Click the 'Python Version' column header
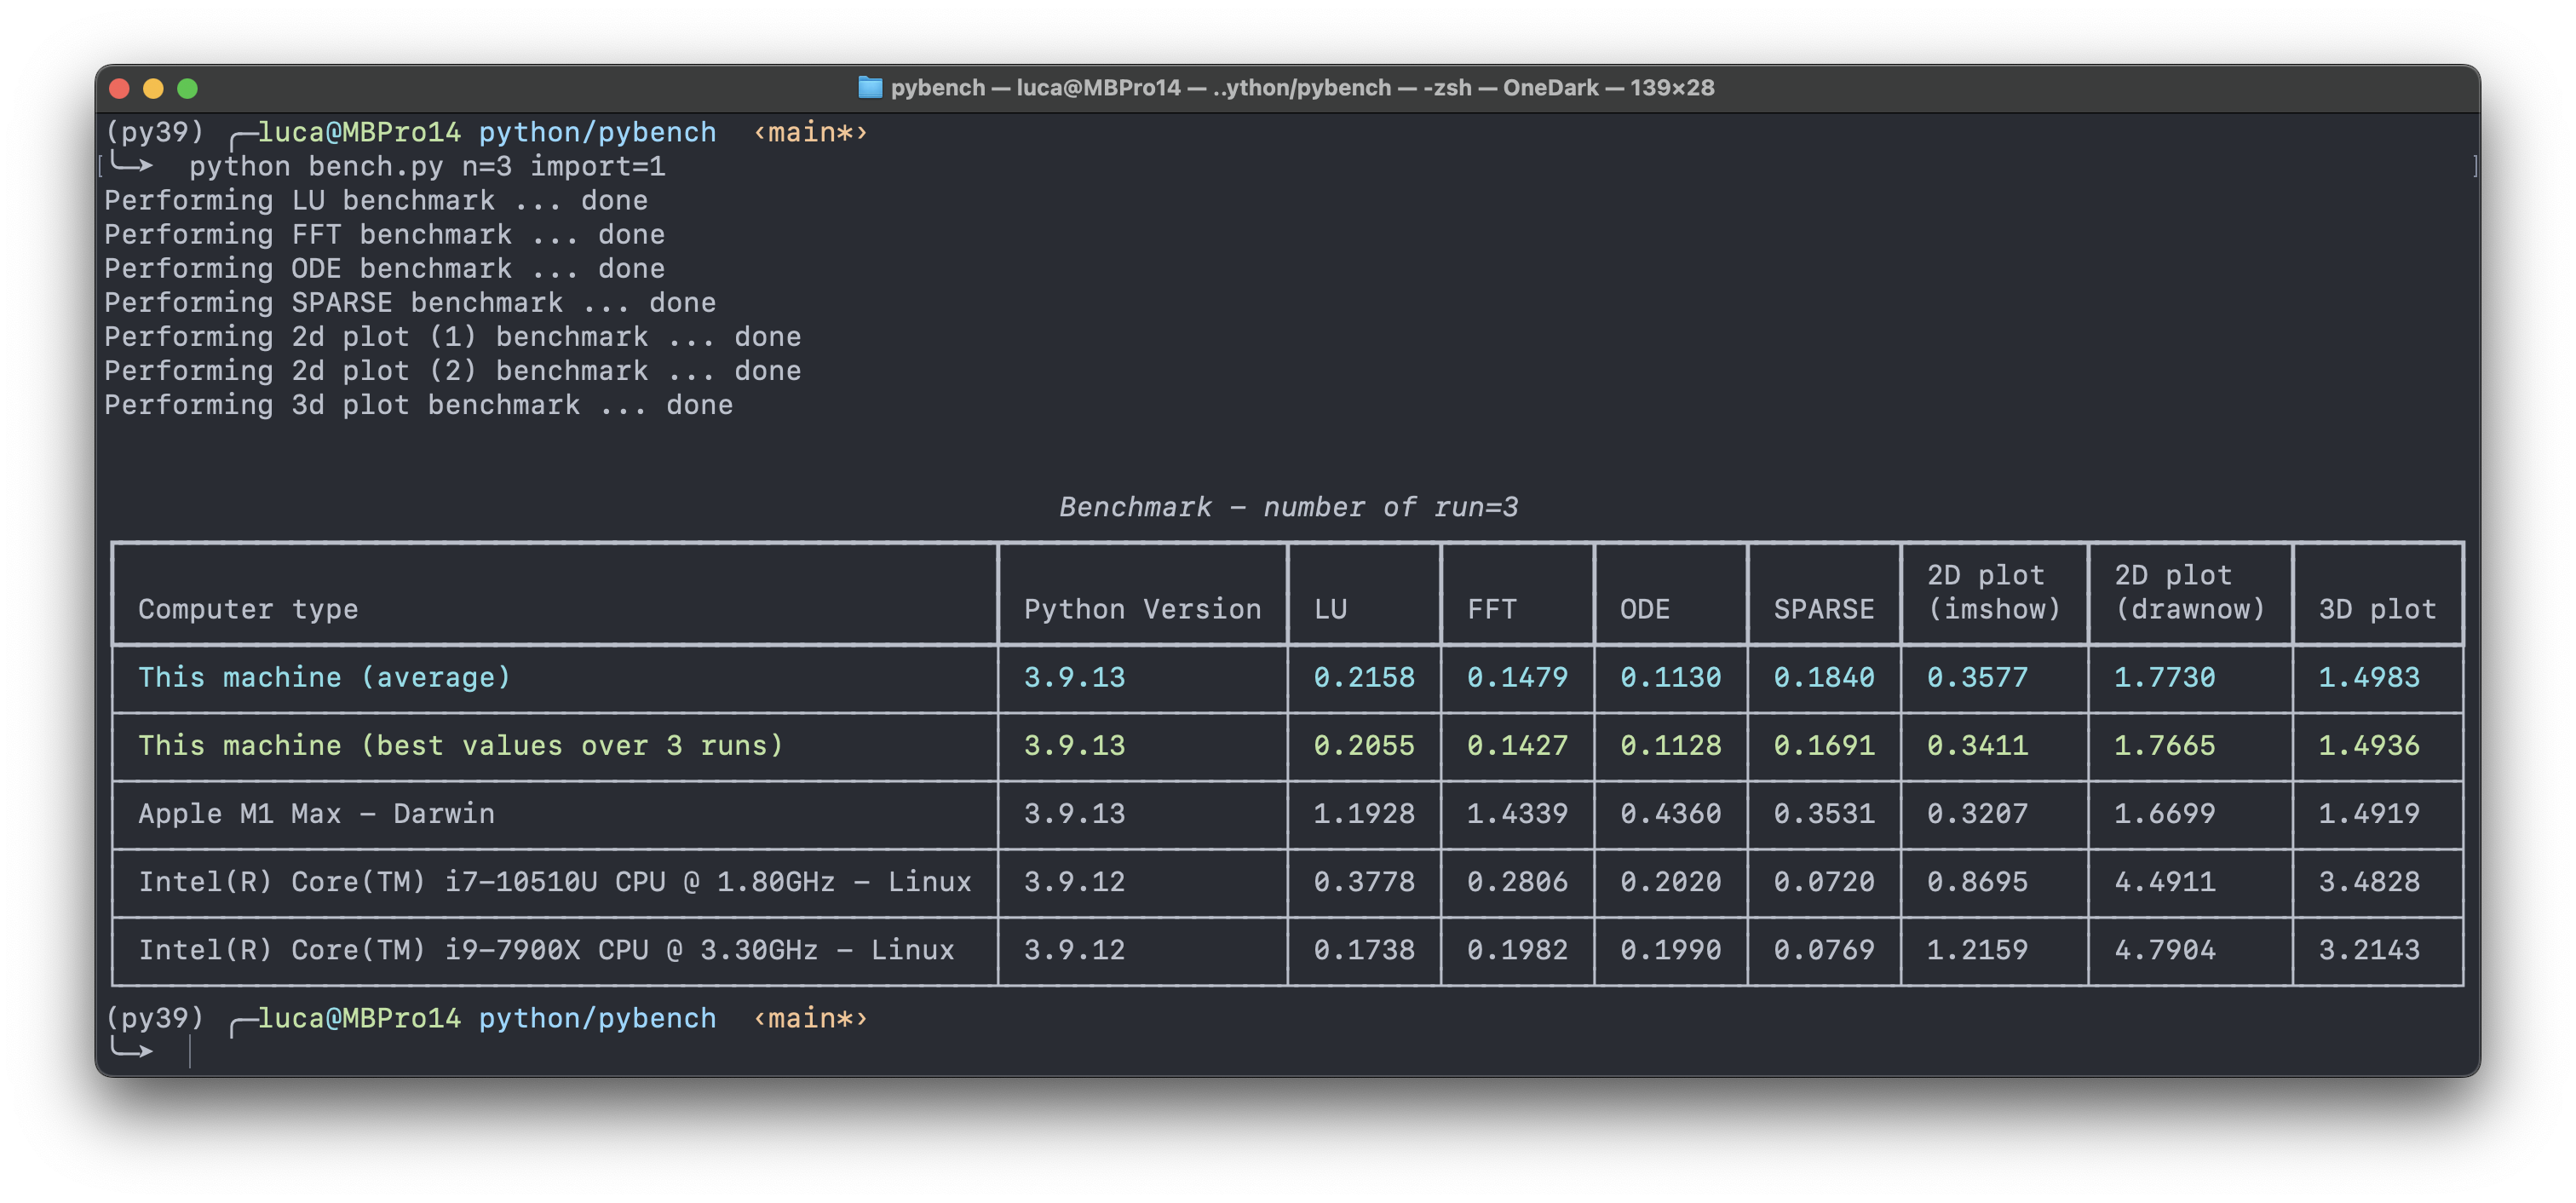The image size is (2576, 1203). click(x=1142, y=609)
